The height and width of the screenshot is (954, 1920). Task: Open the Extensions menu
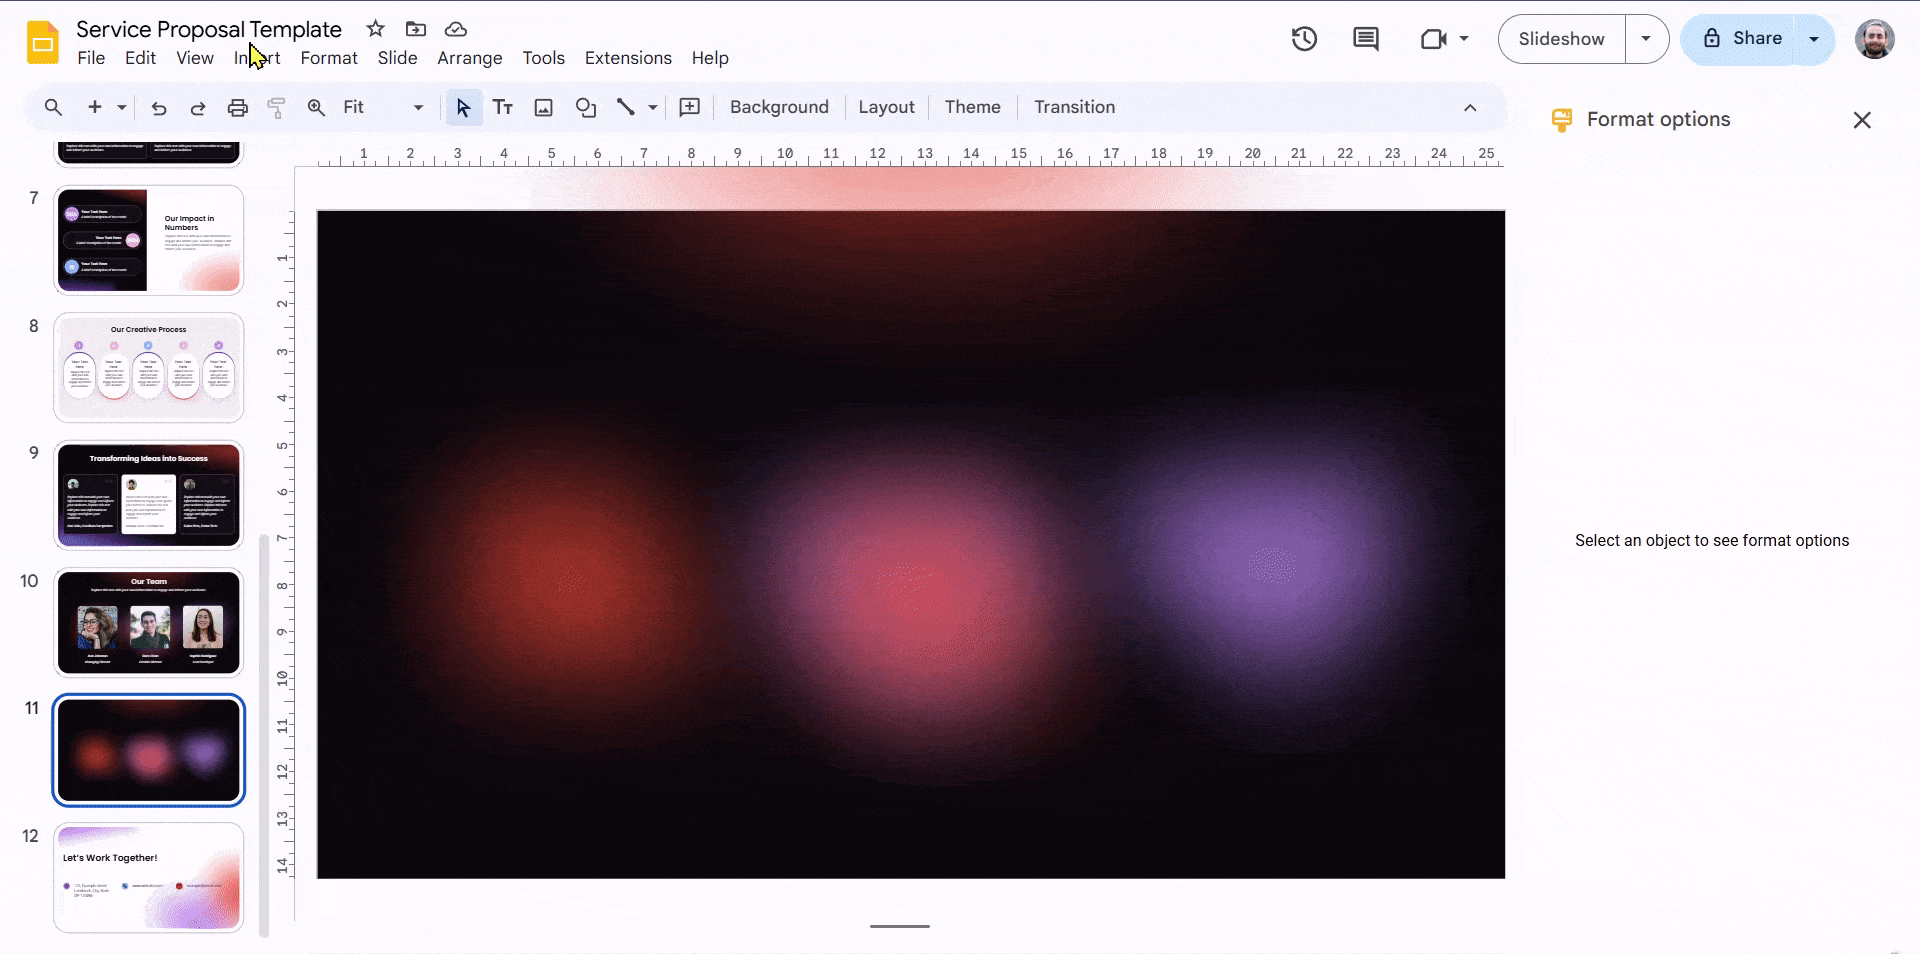point(627,58)
